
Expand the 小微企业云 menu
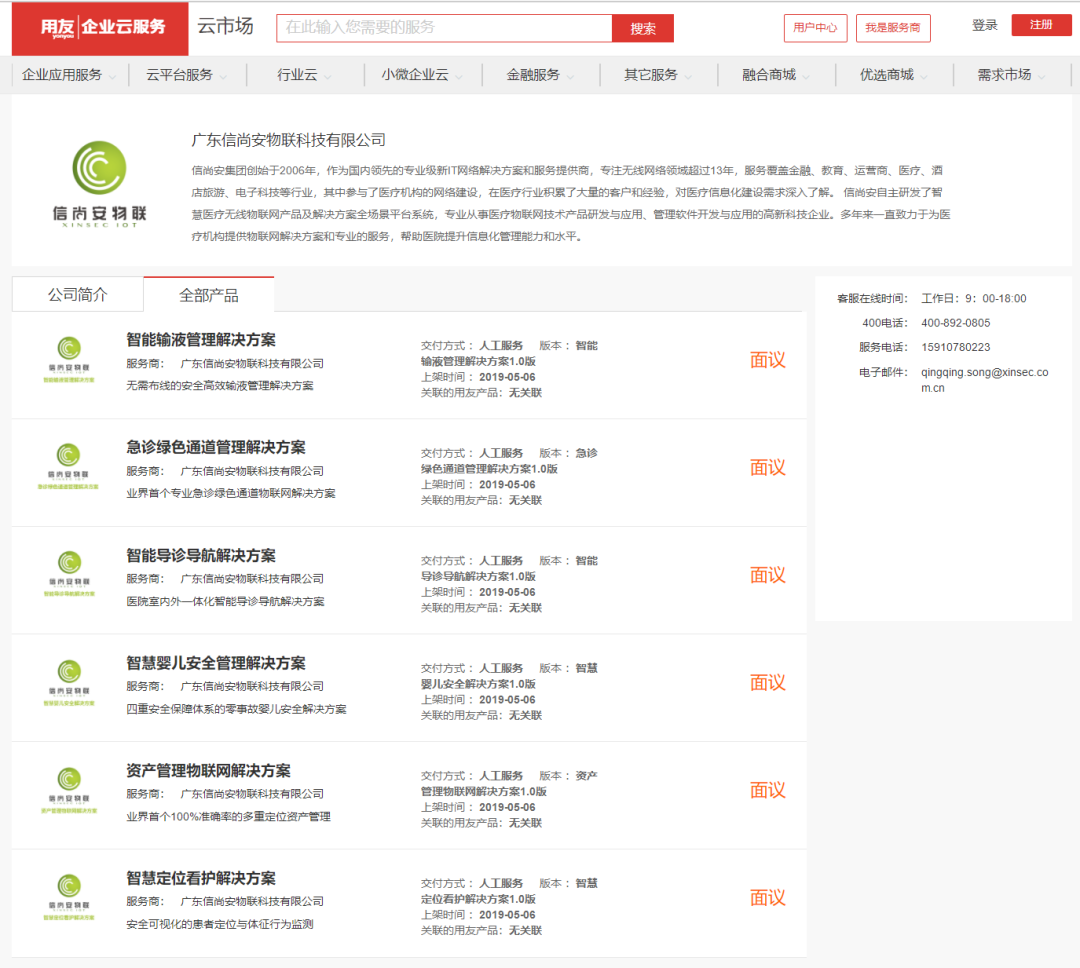(x=422, y=75)
